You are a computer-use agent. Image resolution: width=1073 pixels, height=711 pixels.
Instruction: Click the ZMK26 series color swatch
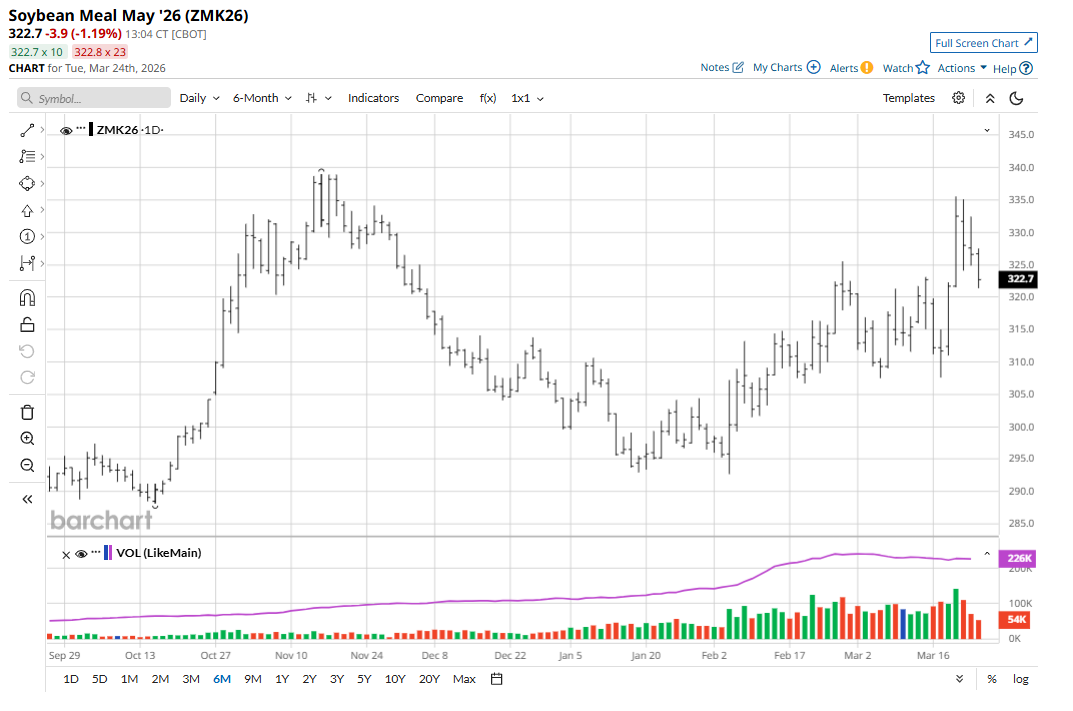(x=91, y=129)
